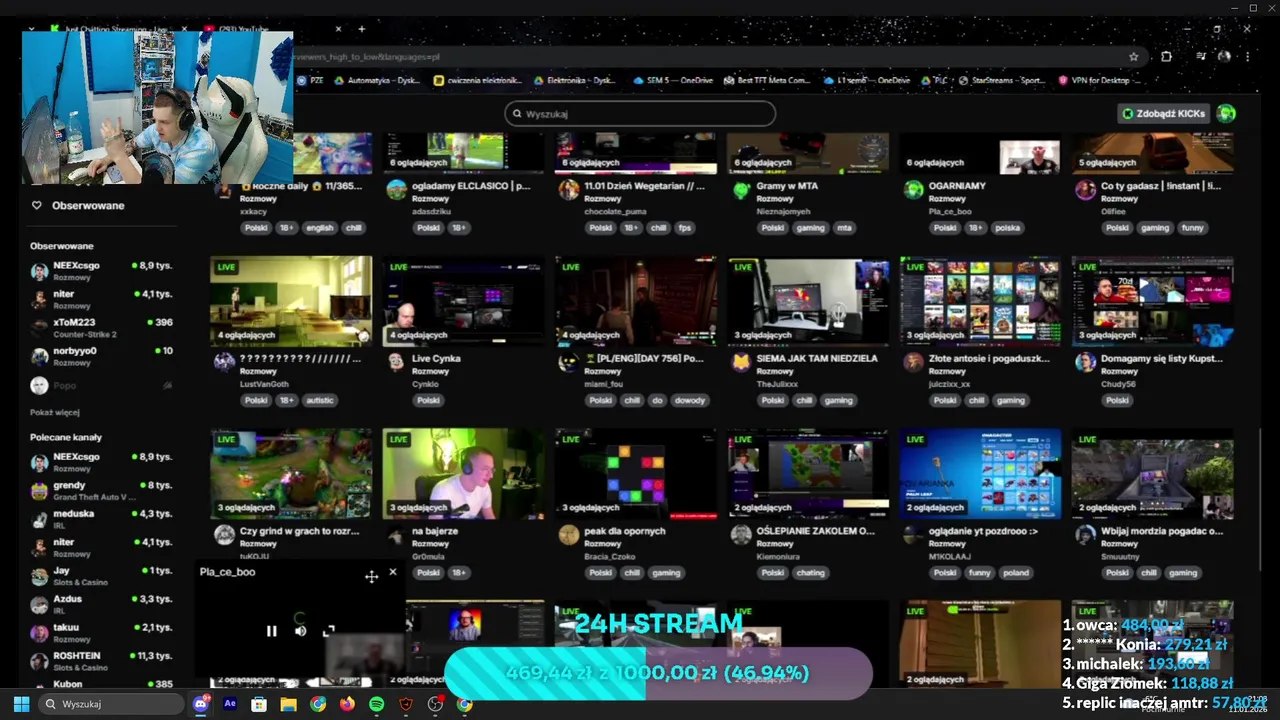Open After Effects from the taskbar
Image resolution: width=1280 pixels, height=720 pixels.
click(230, 704)
